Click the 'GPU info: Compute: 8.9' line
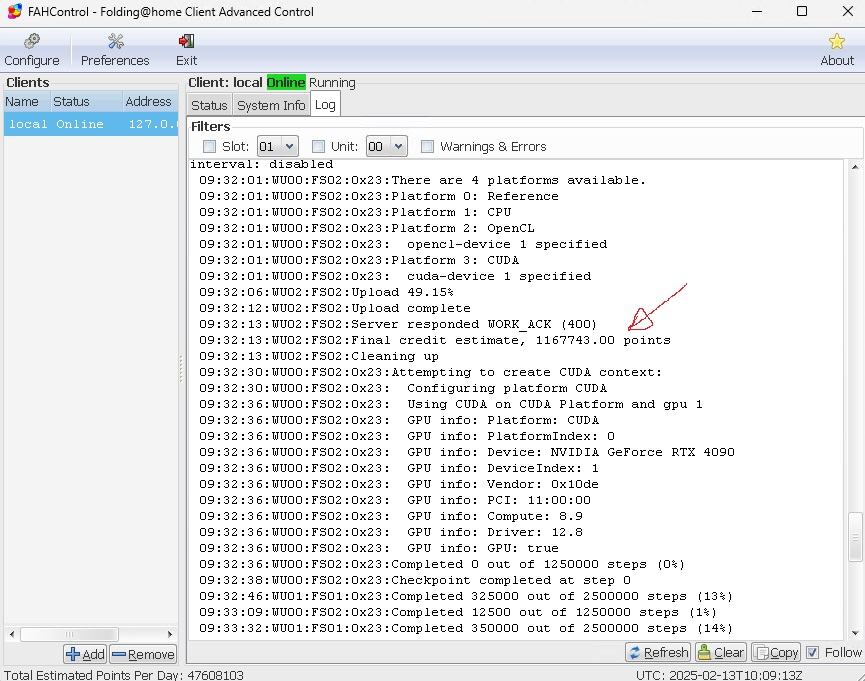865x681 pixels. [391, 516]
